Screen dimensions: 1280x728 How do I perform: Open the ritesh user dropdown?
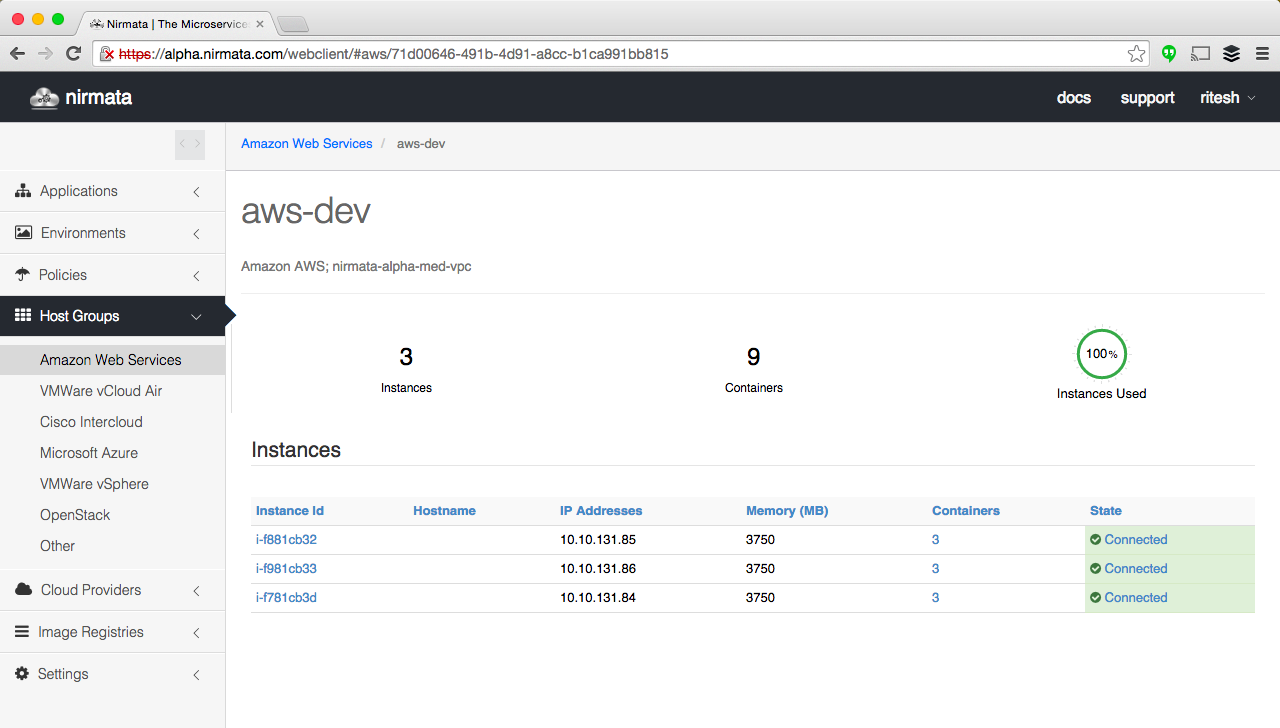(1228, 98)
